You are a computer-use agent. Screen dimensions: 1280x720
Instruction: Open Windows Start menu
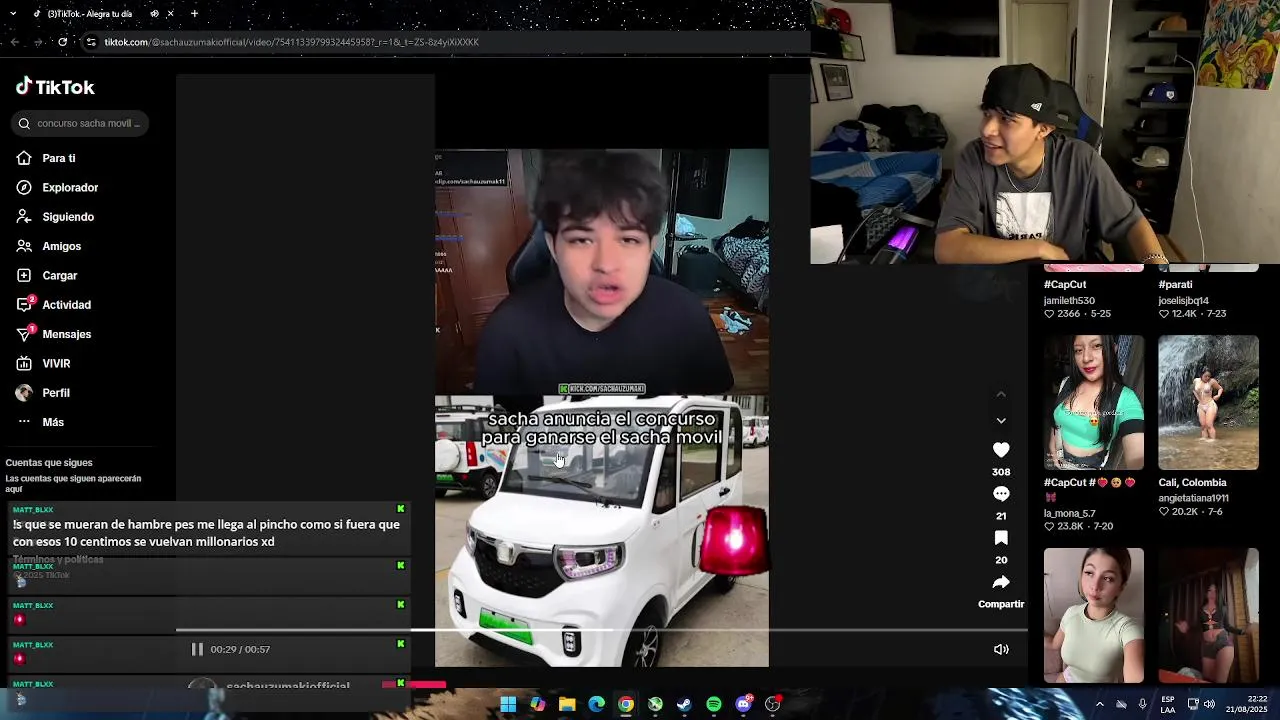click(x=508, y=704)
